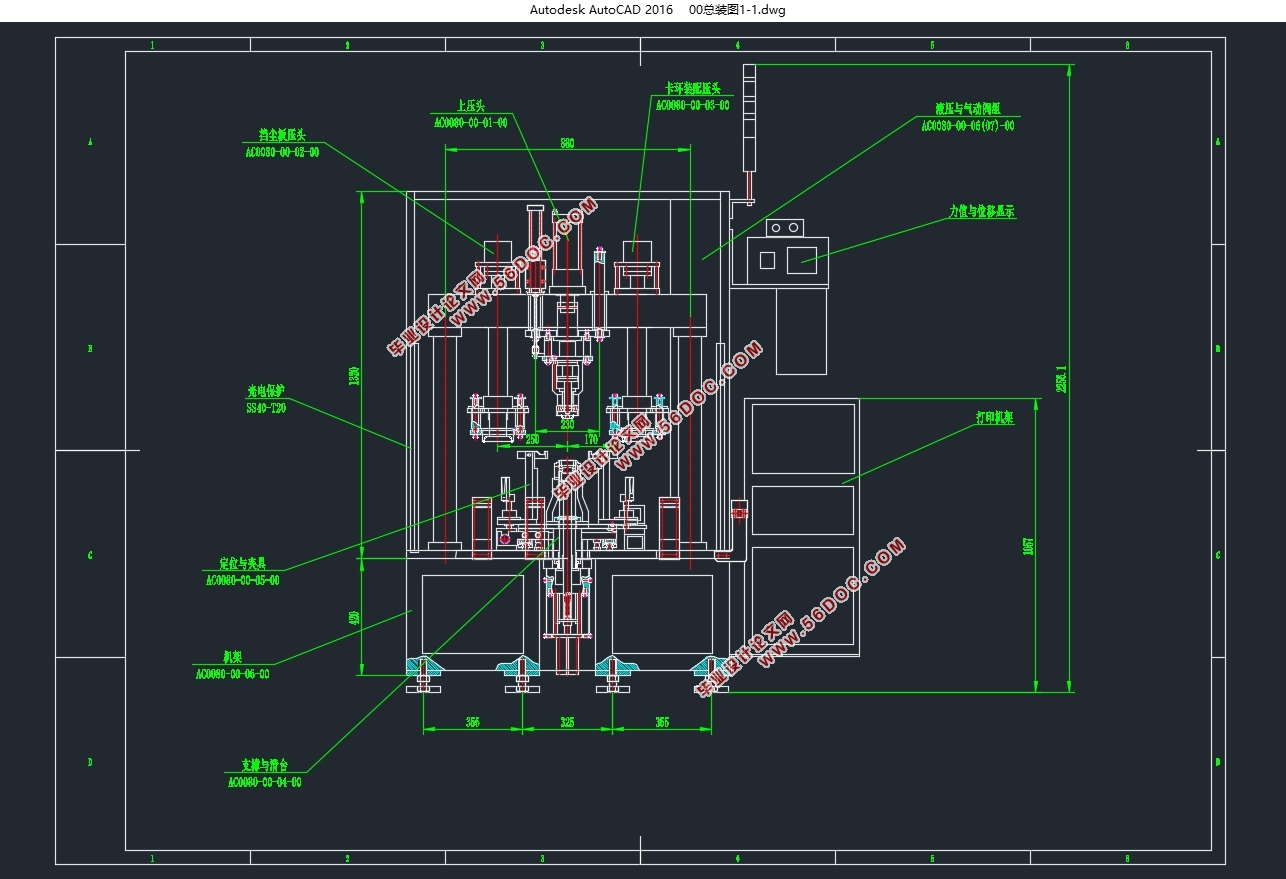The height and width of the screenshot is (879, 1286).
Task: Select part number AC0080-00-03-00
Action: (693, 104)
